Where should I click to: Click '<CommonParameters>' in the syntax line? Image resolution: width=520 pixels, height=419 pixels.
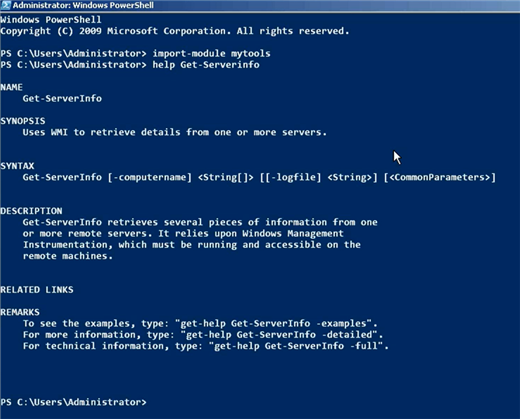pyautogui.click(x=440, y=177)
